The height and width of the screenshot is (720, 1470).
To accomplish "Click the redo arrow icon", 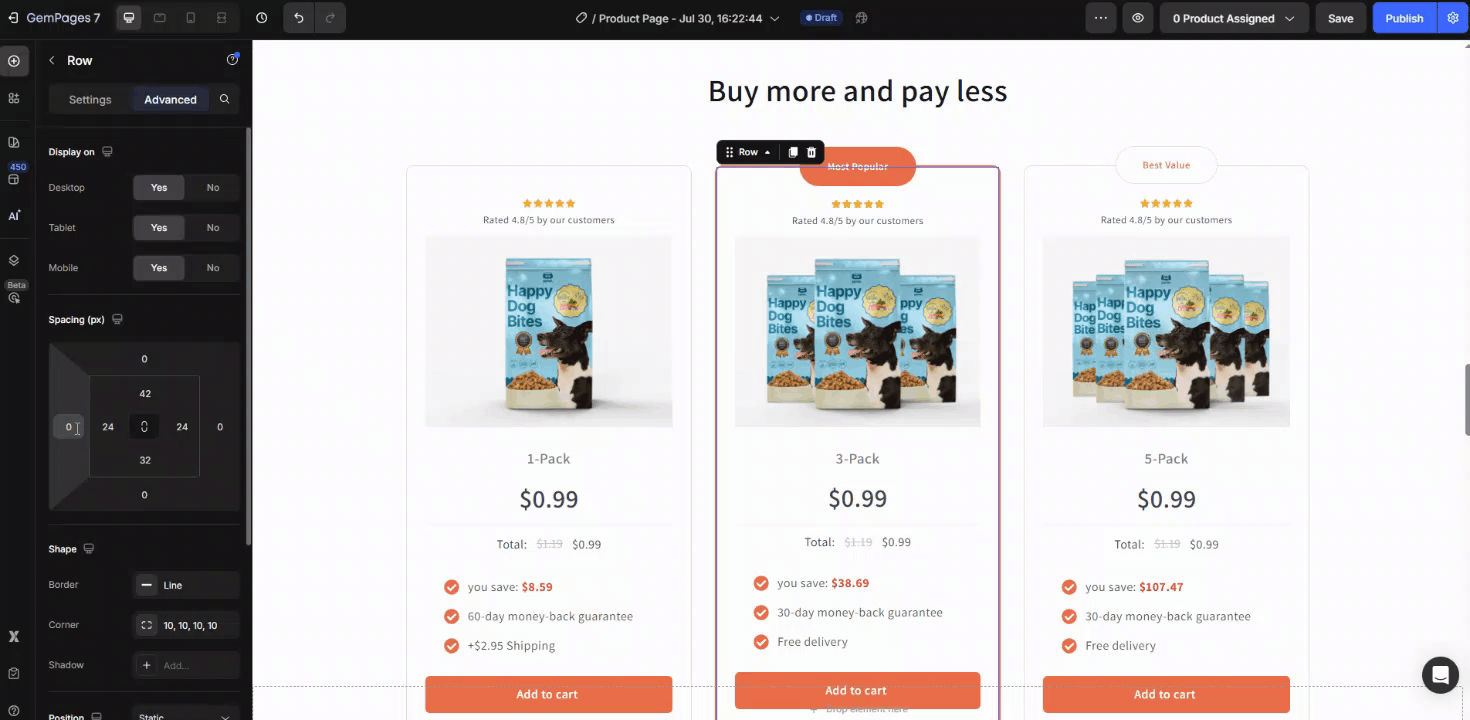I will tap(331, 18).
